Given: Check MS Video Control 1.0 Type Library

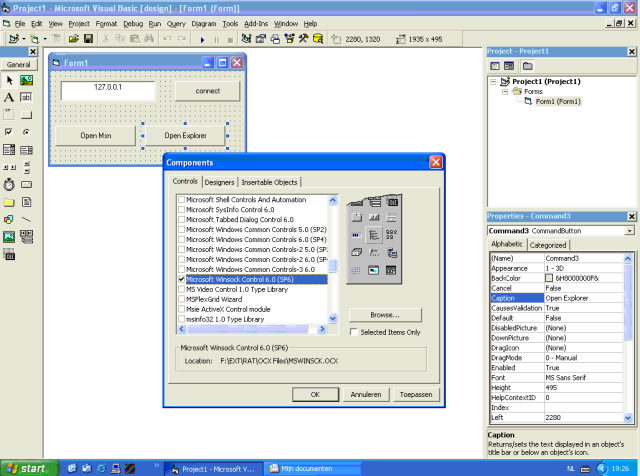Looking at the screenshot, I should click(x=182, y=289).
